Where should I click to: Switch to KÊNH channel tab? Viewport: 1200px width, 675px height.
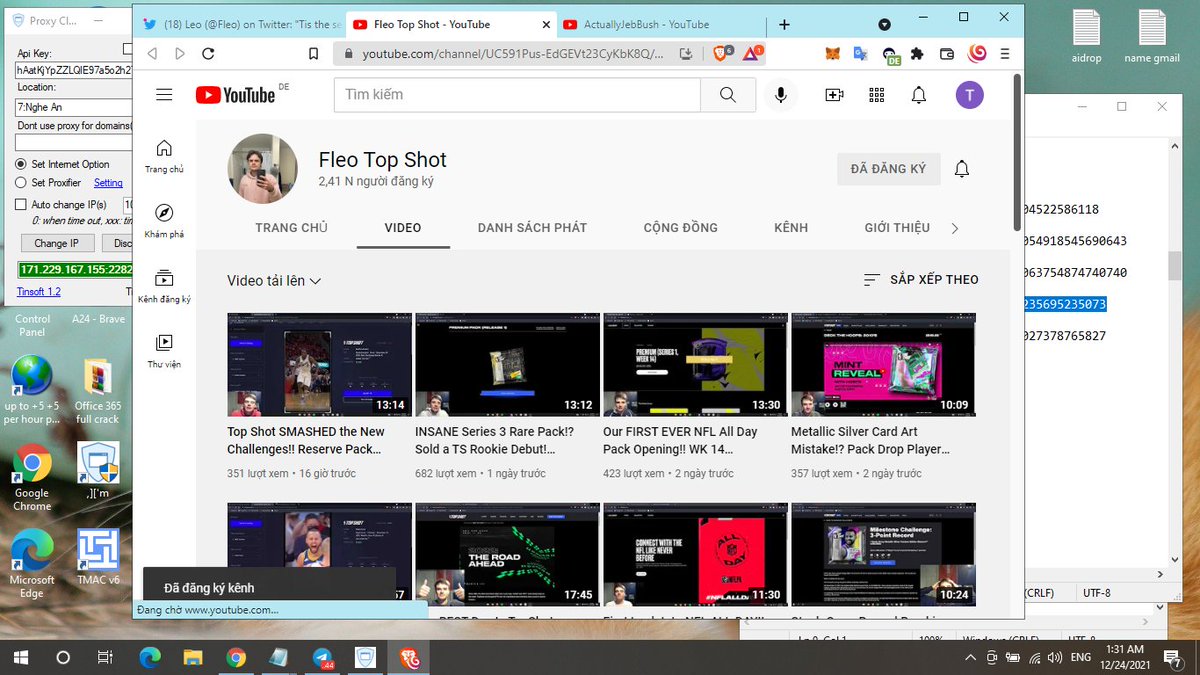(791, 228)
